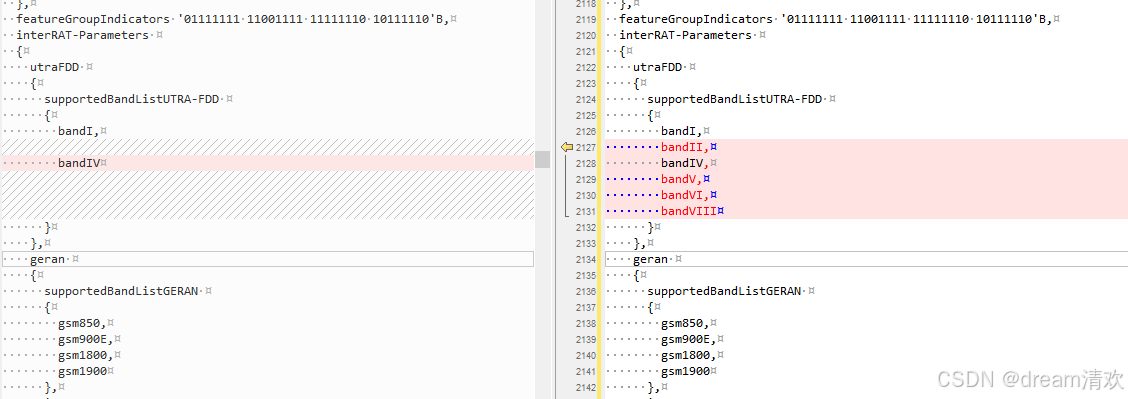
Task: Click the yellow copy-to-left arrow at line 2127
Action: click(x=567, y=147)
